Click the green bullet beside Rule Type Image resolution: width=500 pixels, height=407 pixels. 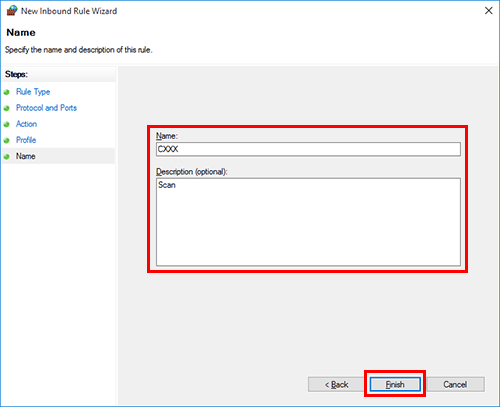coord(7,92)
